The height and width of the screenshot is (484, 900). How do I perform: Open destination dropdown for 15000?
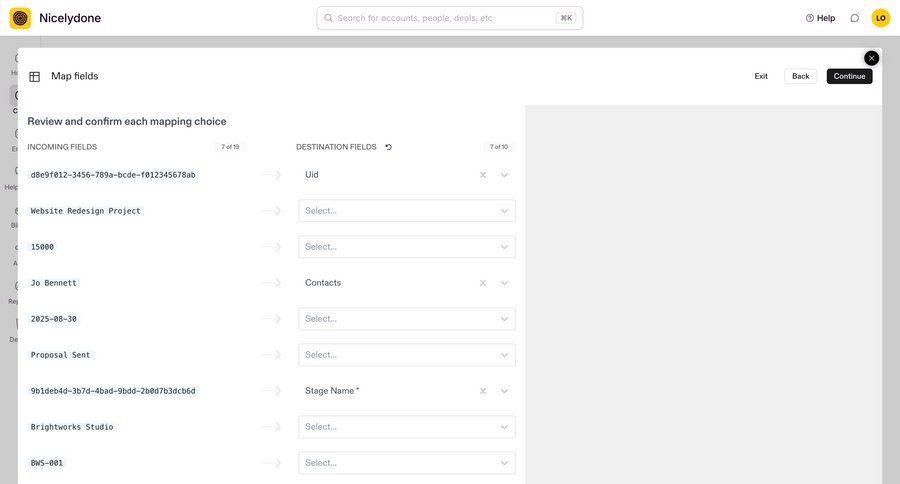coord(407,247)
